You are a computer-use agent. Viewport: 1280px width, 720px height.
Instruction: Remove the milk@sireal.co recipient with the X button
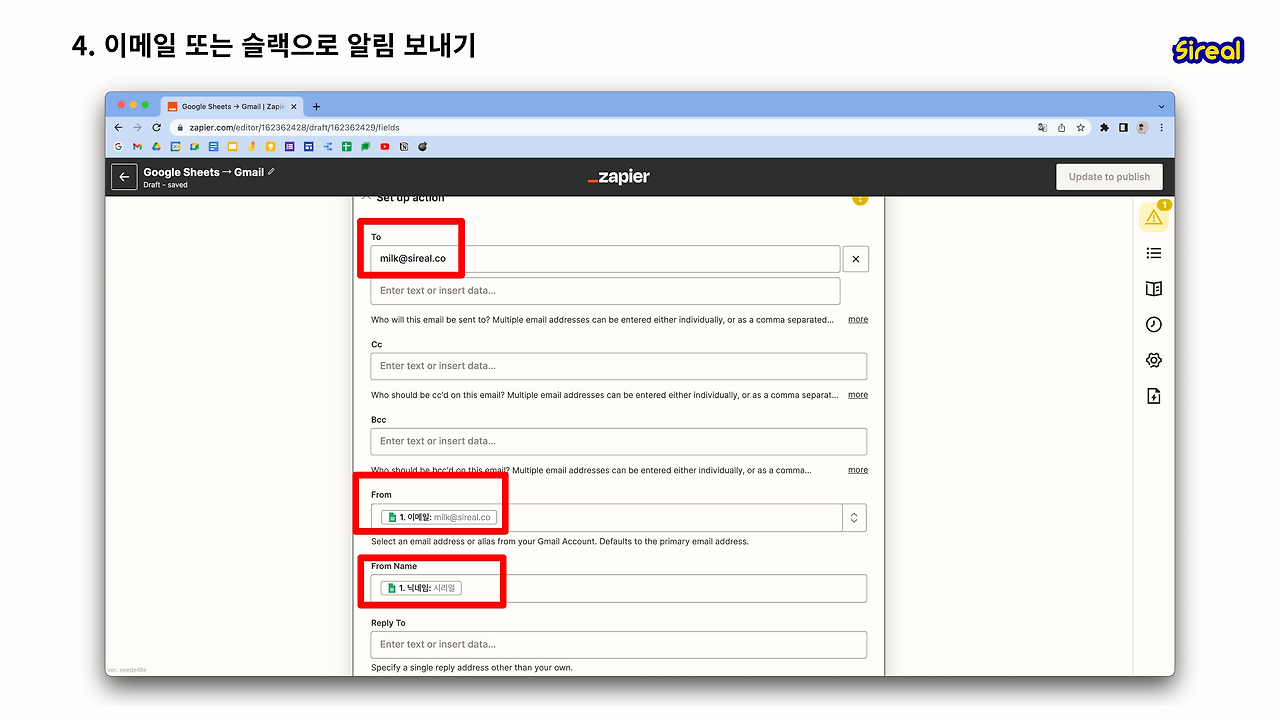click(856, 259)
